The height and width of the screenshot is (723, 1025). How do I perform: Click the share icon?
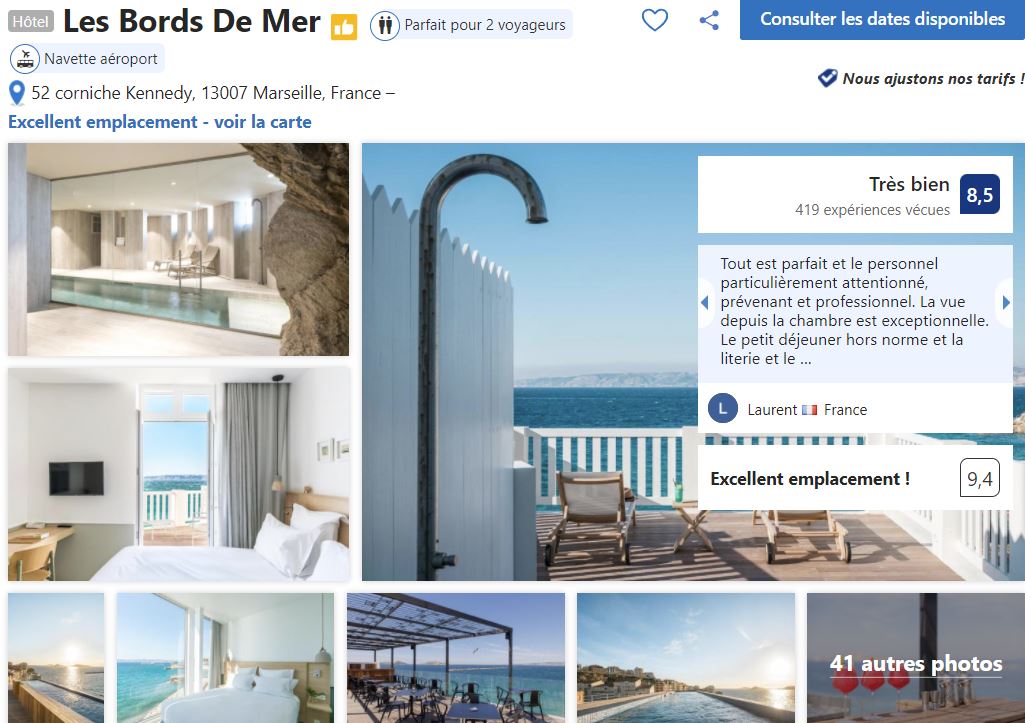[709, 20]
